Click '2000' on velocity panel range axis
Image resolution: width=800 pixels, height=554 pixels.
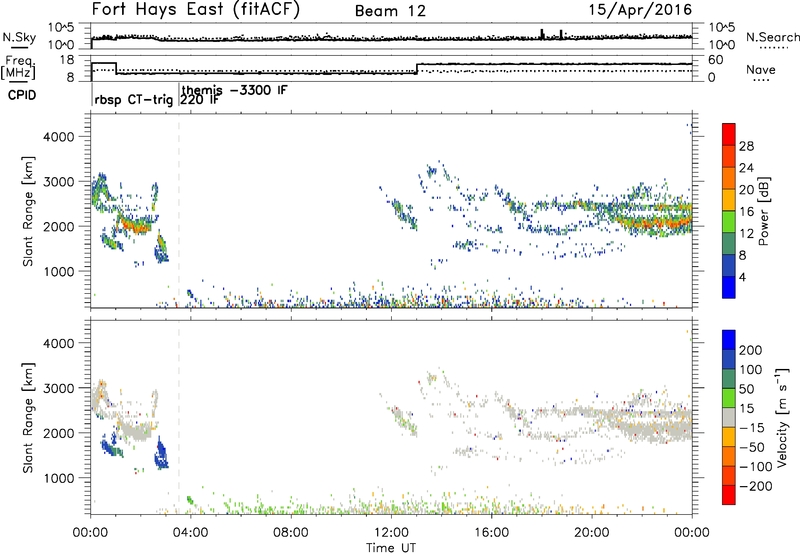59,433
